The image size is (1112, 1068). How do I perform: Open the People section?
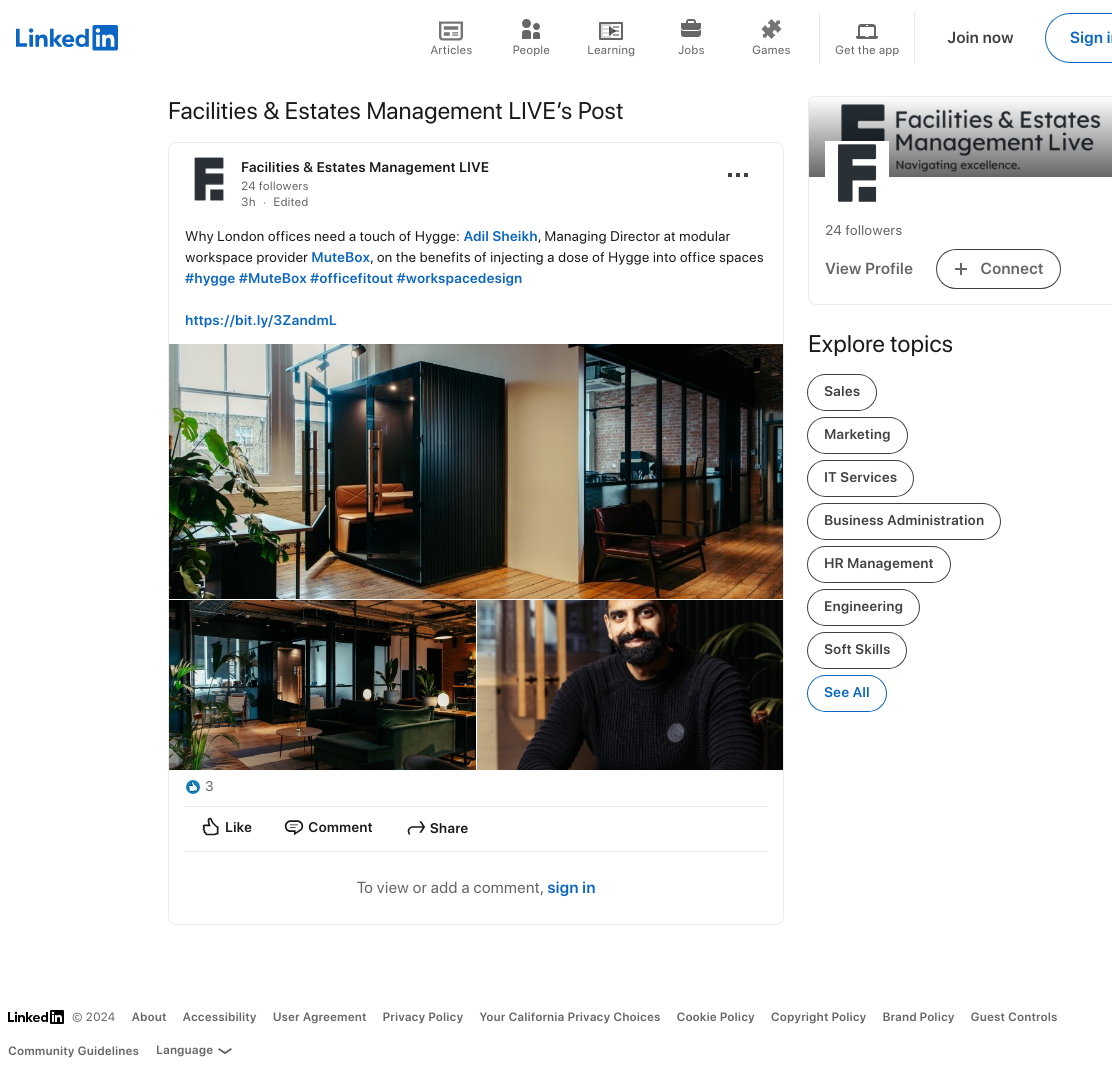click(x=531, y=38)
